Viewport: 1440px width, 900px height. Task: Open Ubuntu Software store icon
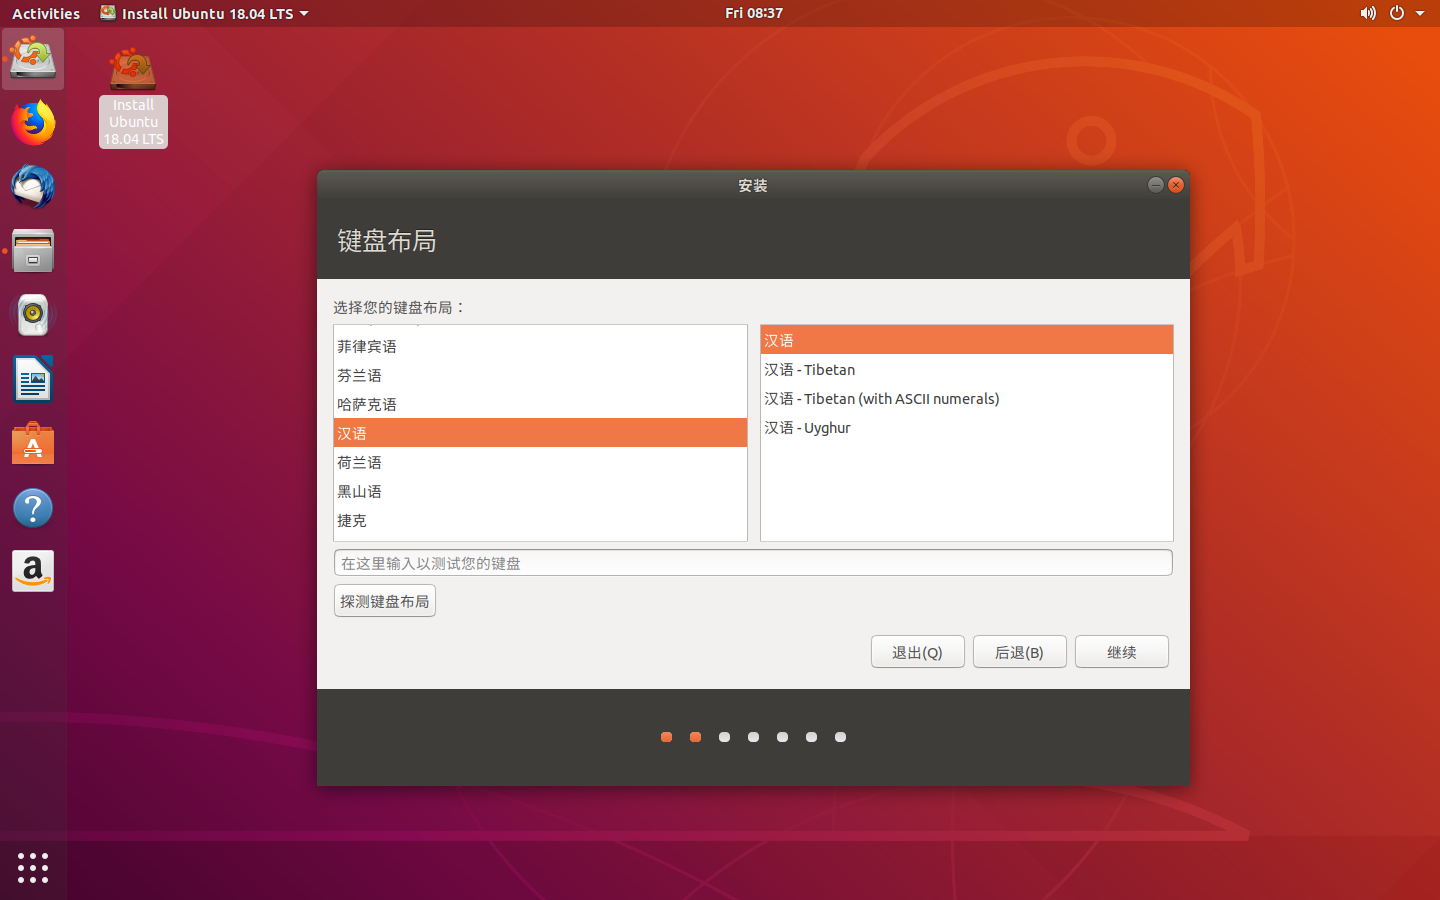click(x=33, y=443)
